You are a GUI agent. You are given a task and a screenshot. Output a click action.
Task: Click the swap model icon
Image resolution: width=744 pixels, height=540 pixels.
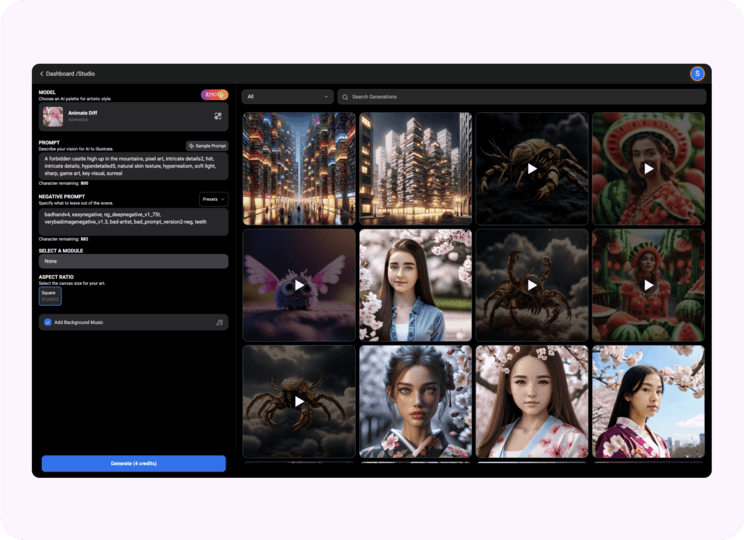pos(218,117)
